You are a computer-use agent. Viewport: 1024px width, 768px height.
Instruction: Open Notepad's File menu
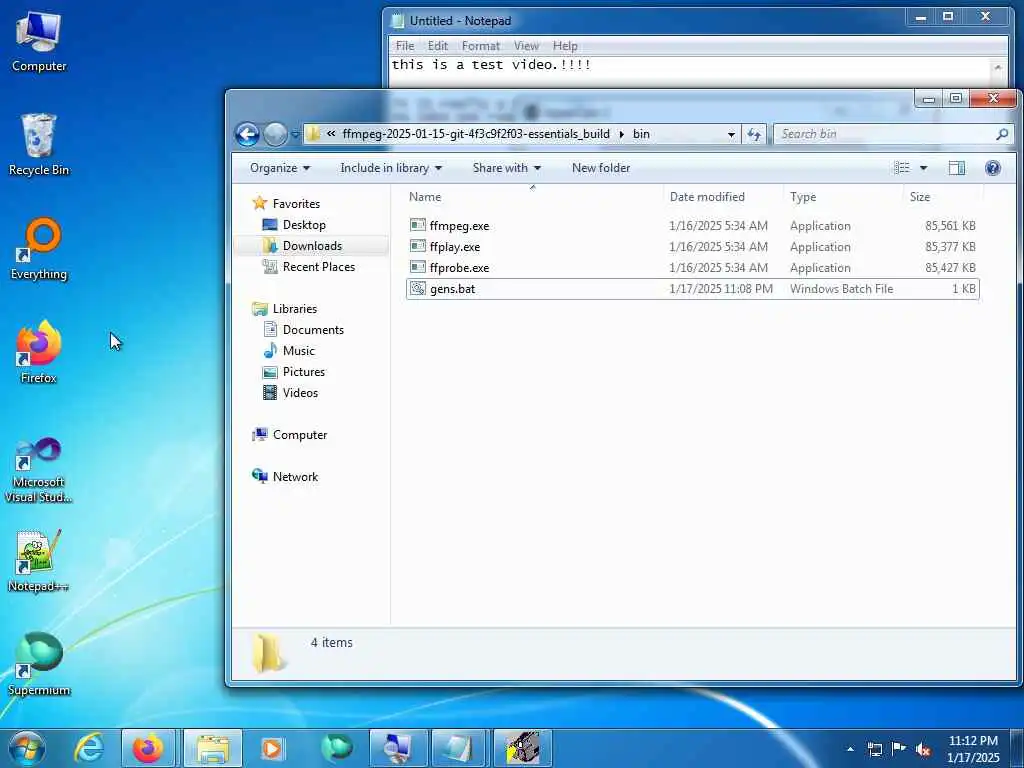(405, 46)
